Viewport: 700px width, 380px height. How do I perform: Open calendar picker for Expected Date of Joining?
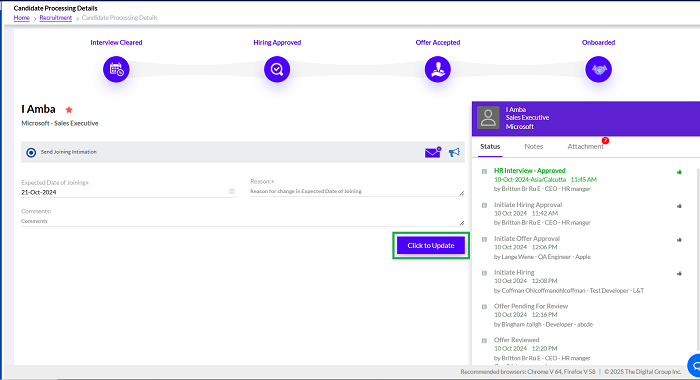pyautogui.click(x=232, y=192)
